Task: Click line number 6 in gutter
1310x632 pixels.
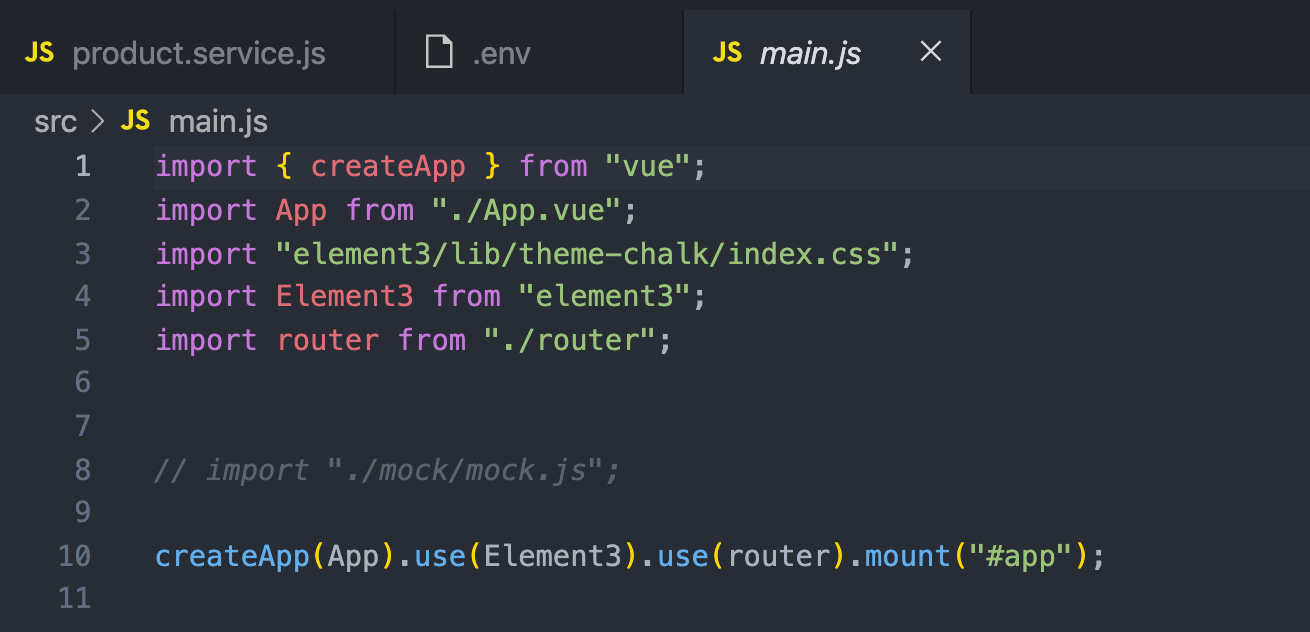Action: pos(82,382)
